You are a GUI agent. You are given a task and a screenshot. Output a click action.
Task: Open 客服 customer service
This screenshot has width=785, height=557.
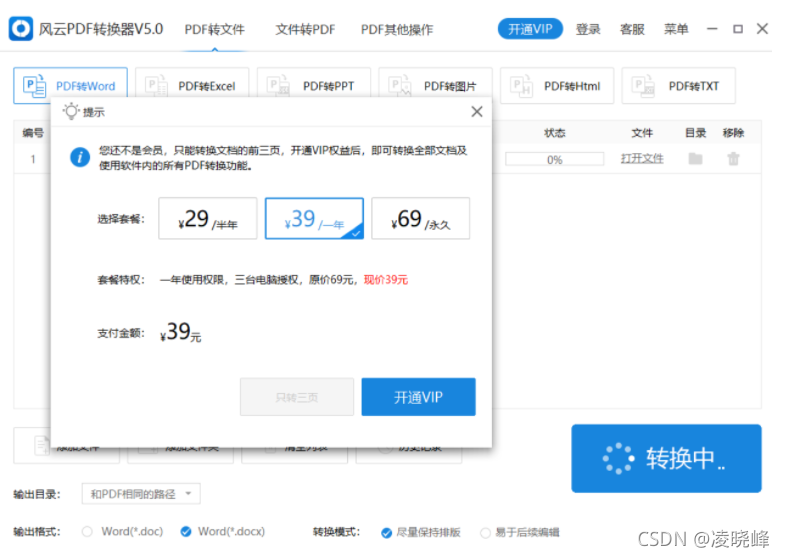(632, 29)
